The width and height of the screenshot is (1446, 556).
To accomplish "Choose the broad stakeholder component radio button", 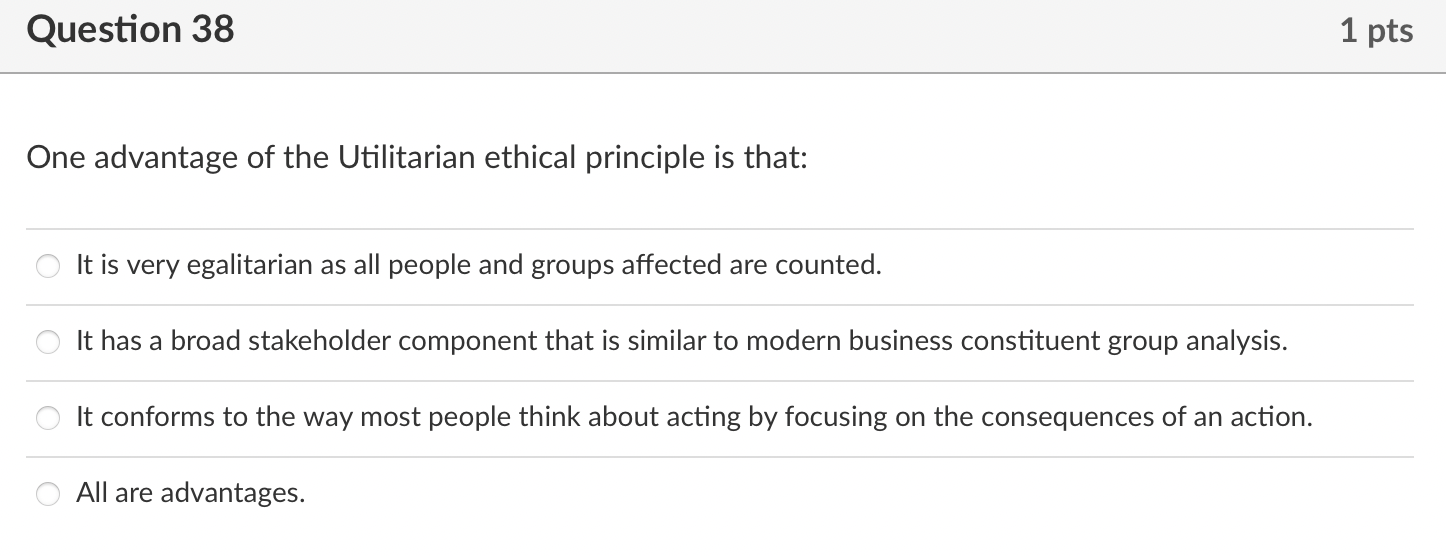I will pyautogui.click(x=47, y=342).
